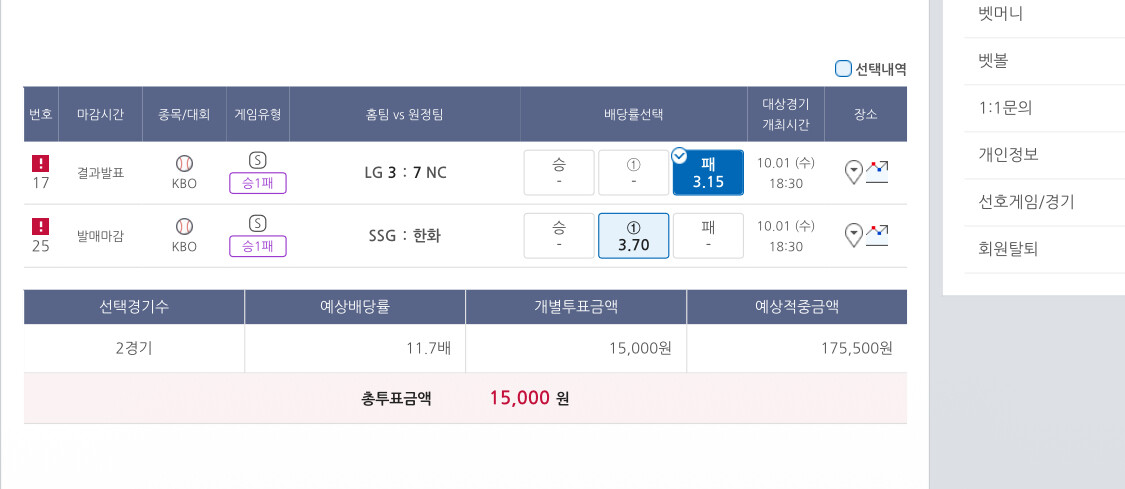Open odds trend chart for SSG vs 한화
This screenshot has height=489, width=1125.
[877, 235]
